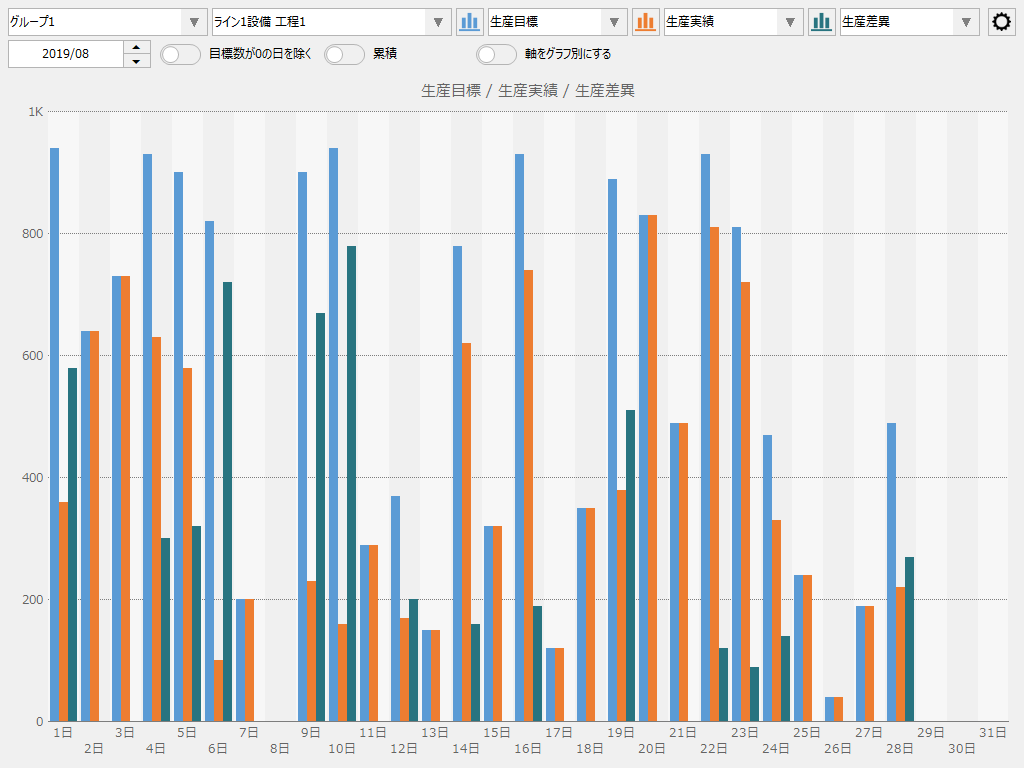Click the orange bar chart icon beside 生産実績
Viewport: 1024px width, 768px height.
(645, 21)
